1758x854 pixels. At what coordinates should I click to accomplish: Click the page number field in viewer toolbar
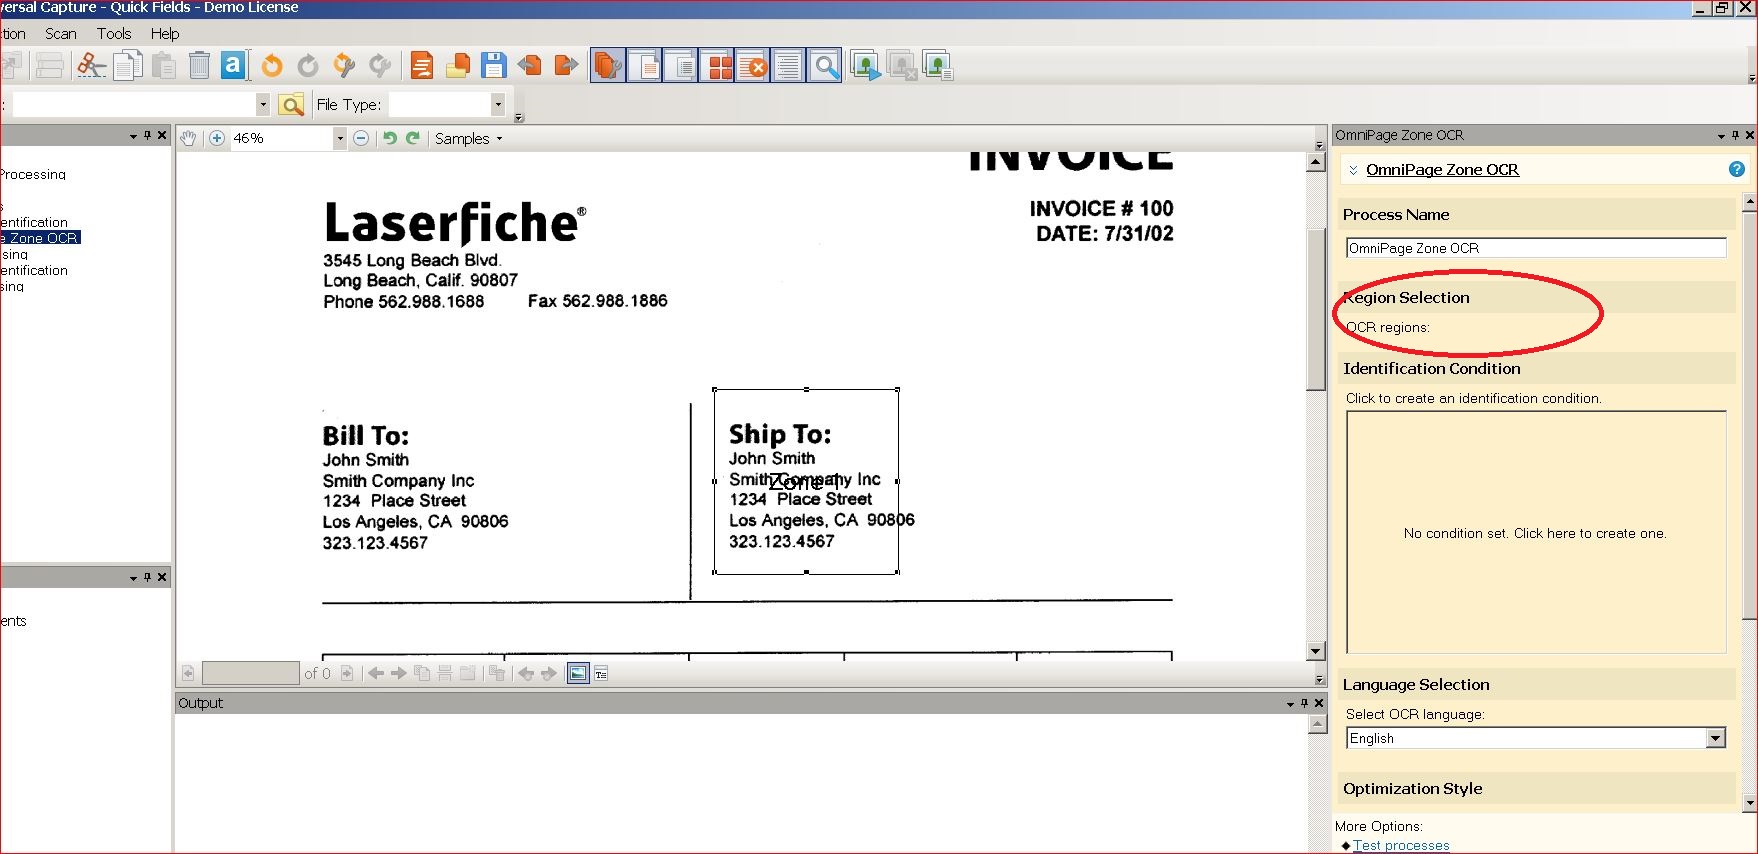tap(250, 673)
